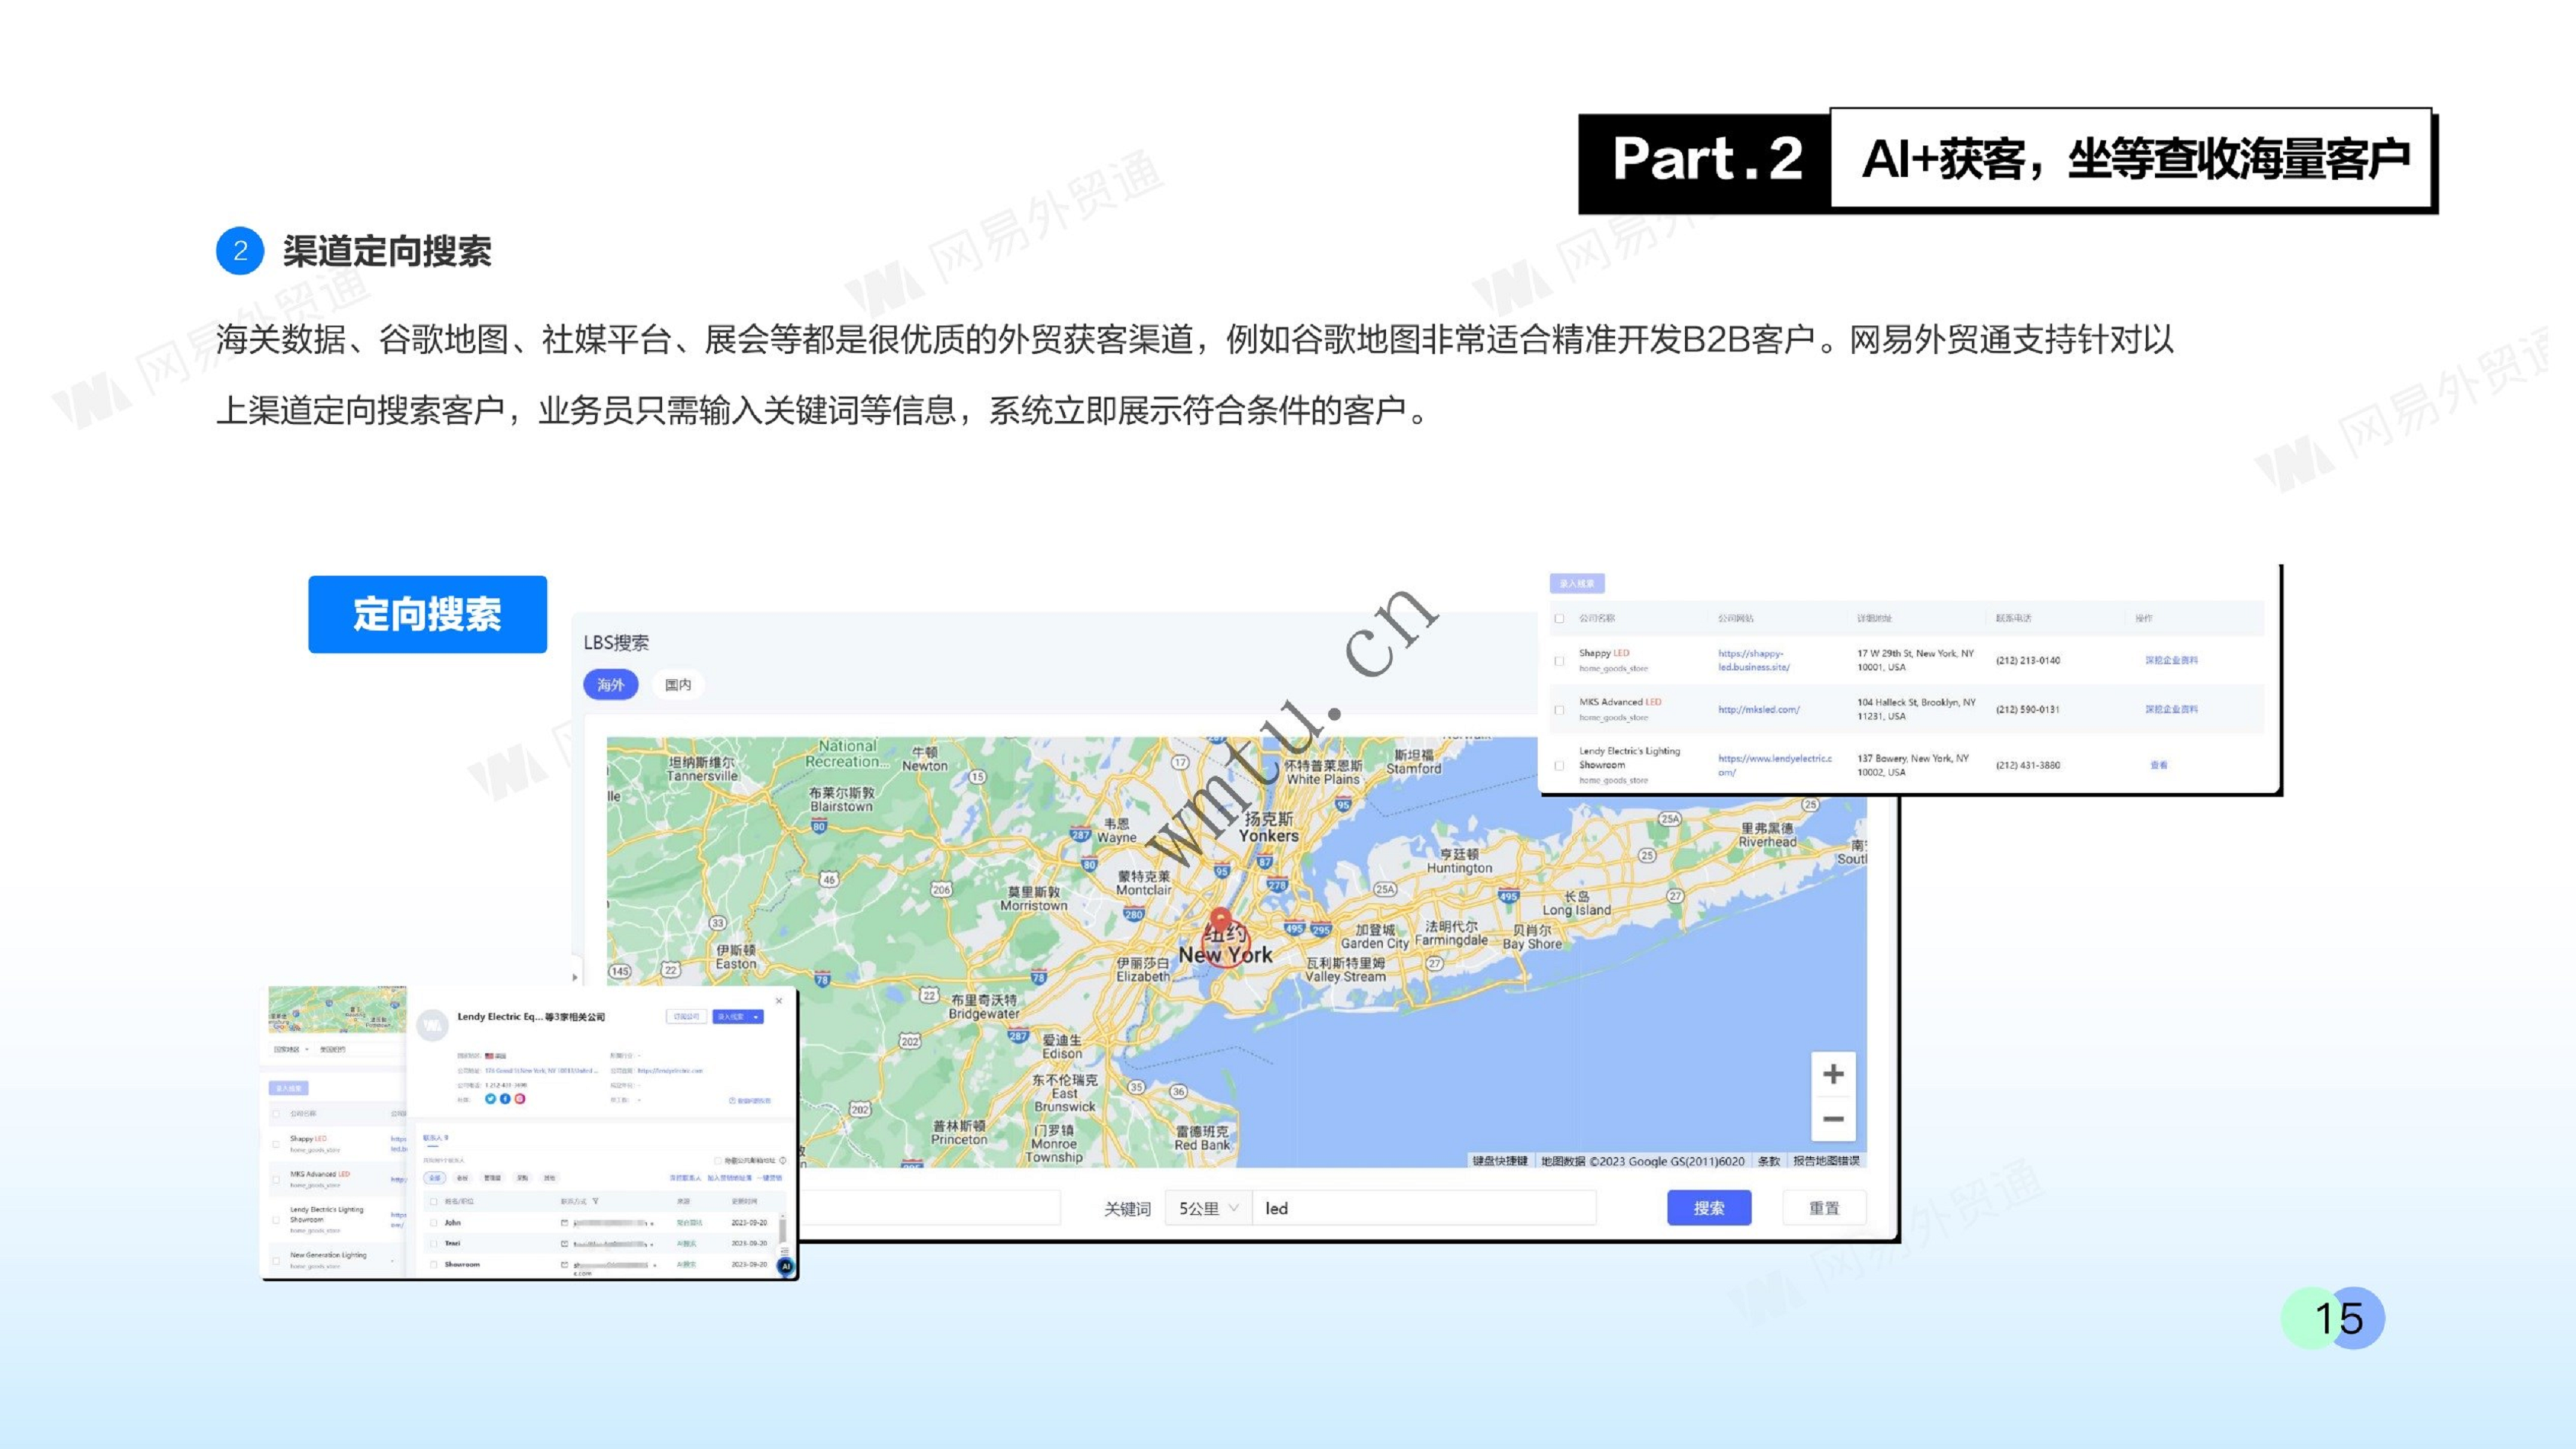The width and height of the screenshot is (2576, 1449).
Task: Tick the checkbox for contact Showroom
Action: click(434, 1265)
